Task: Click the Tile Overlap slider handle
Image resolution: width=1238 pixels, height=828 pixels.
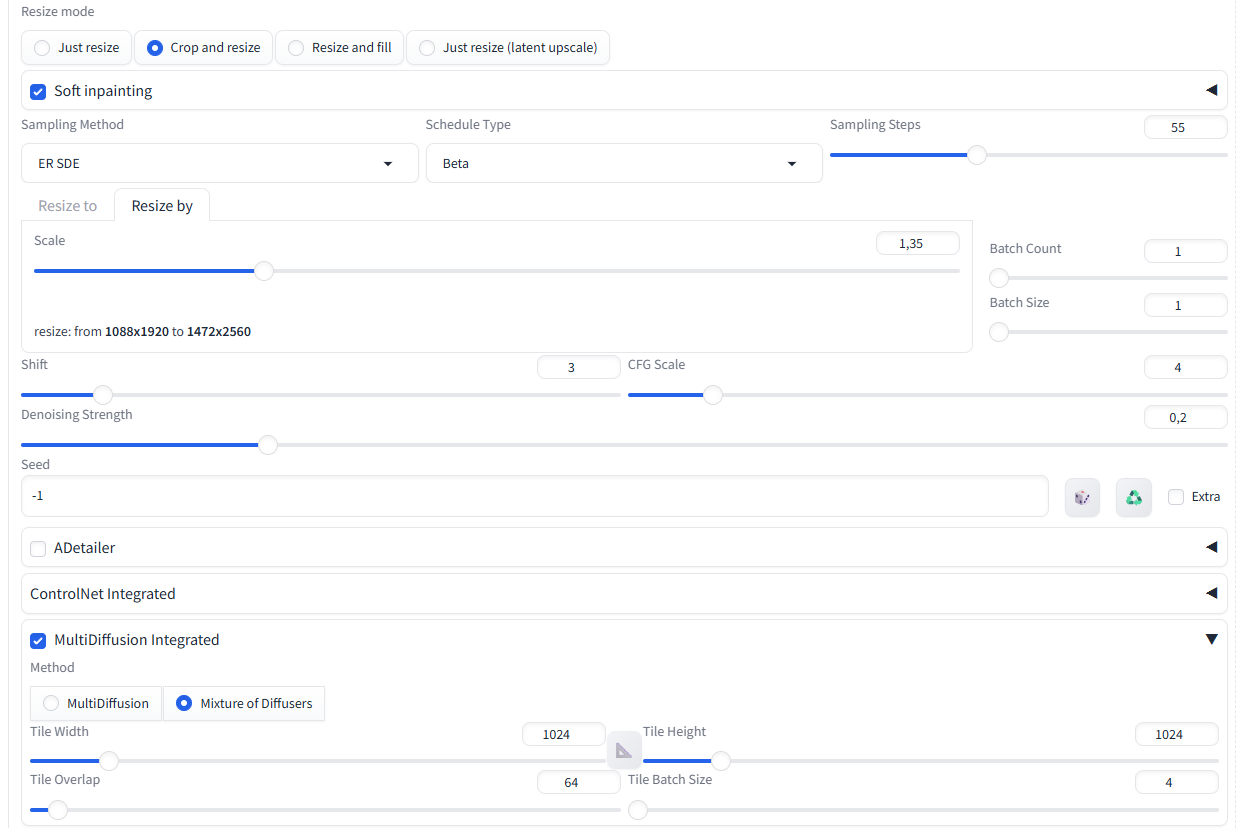Action: click(x=58, y=810)
